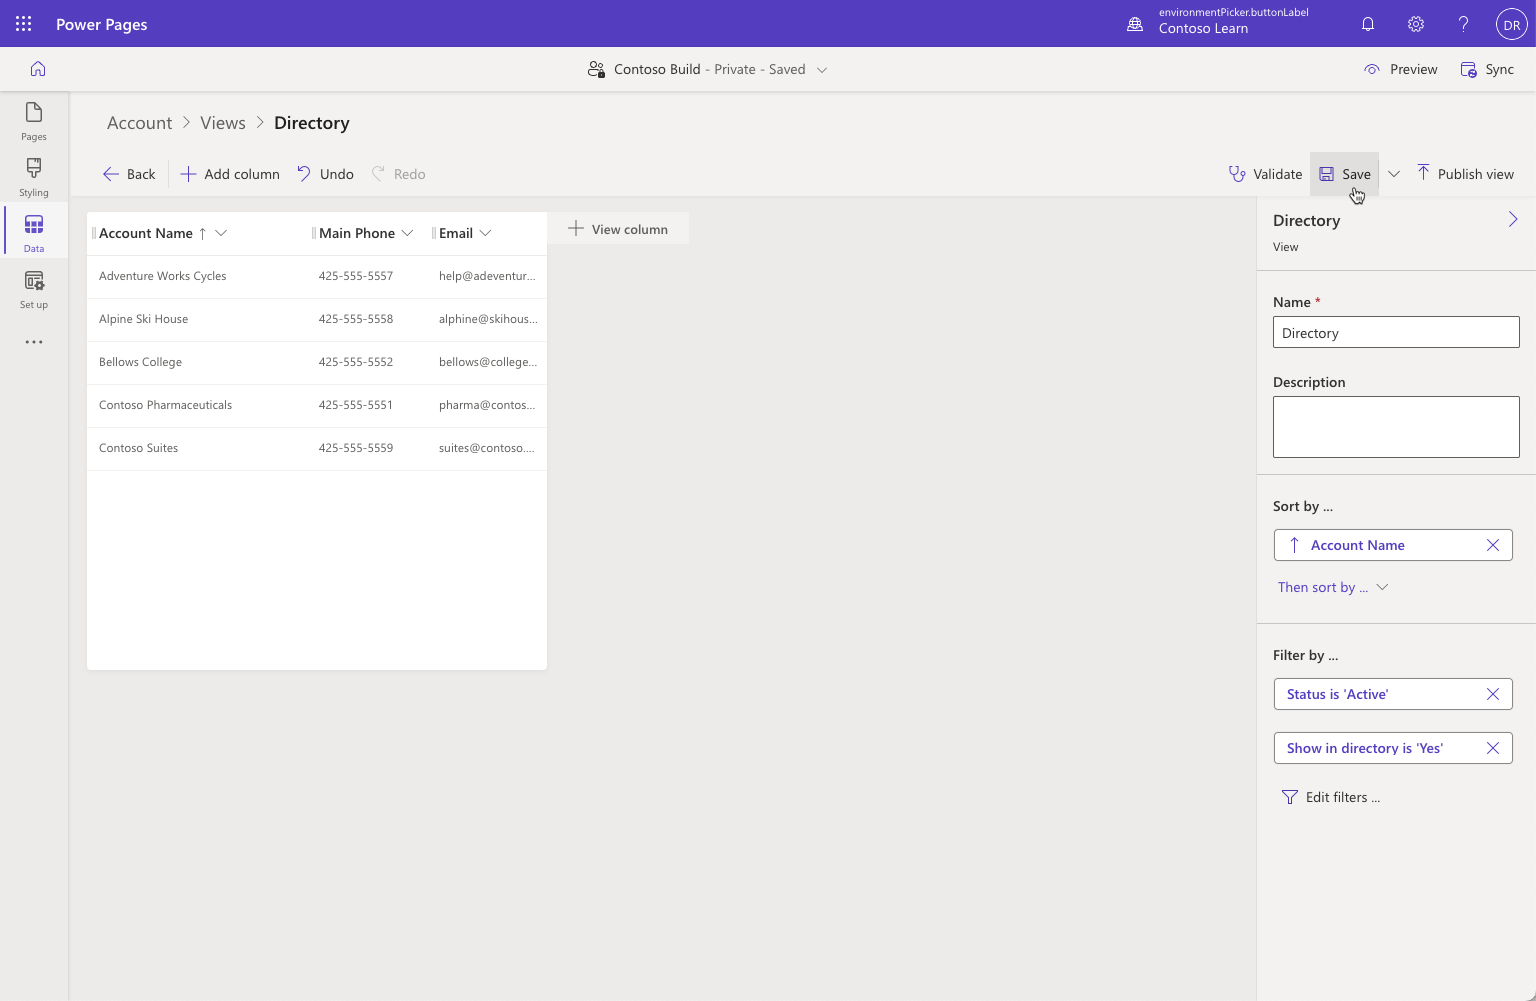Open the Styling workspace
The height and width of the screenshot is (1001, 1536).
click(33, 176)
